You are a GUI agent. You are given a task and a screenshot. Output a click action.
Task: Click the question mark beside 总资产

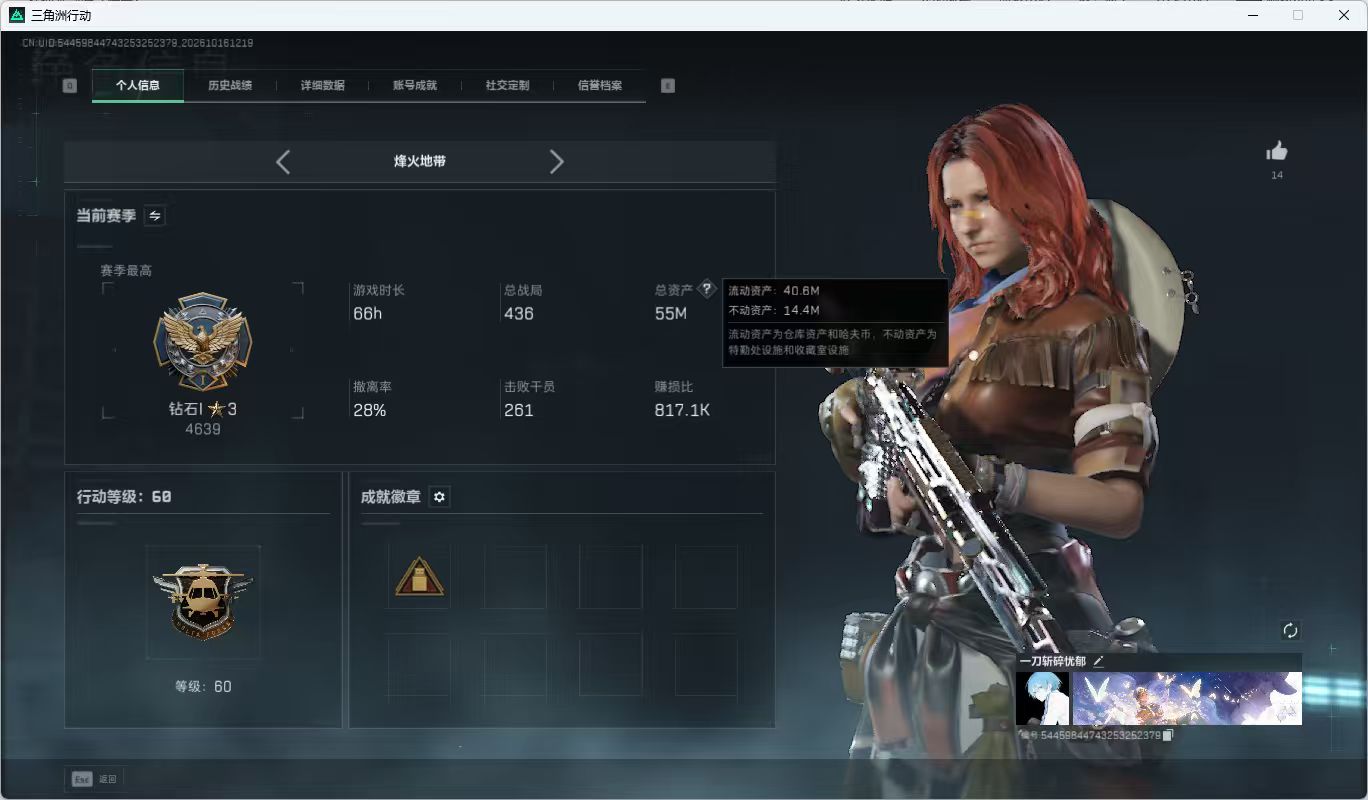click(x=707, y=289)
